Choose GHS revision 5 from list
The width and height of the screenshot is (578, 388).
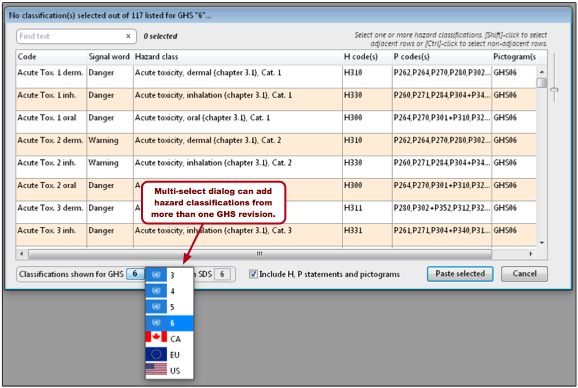(169, 307)
